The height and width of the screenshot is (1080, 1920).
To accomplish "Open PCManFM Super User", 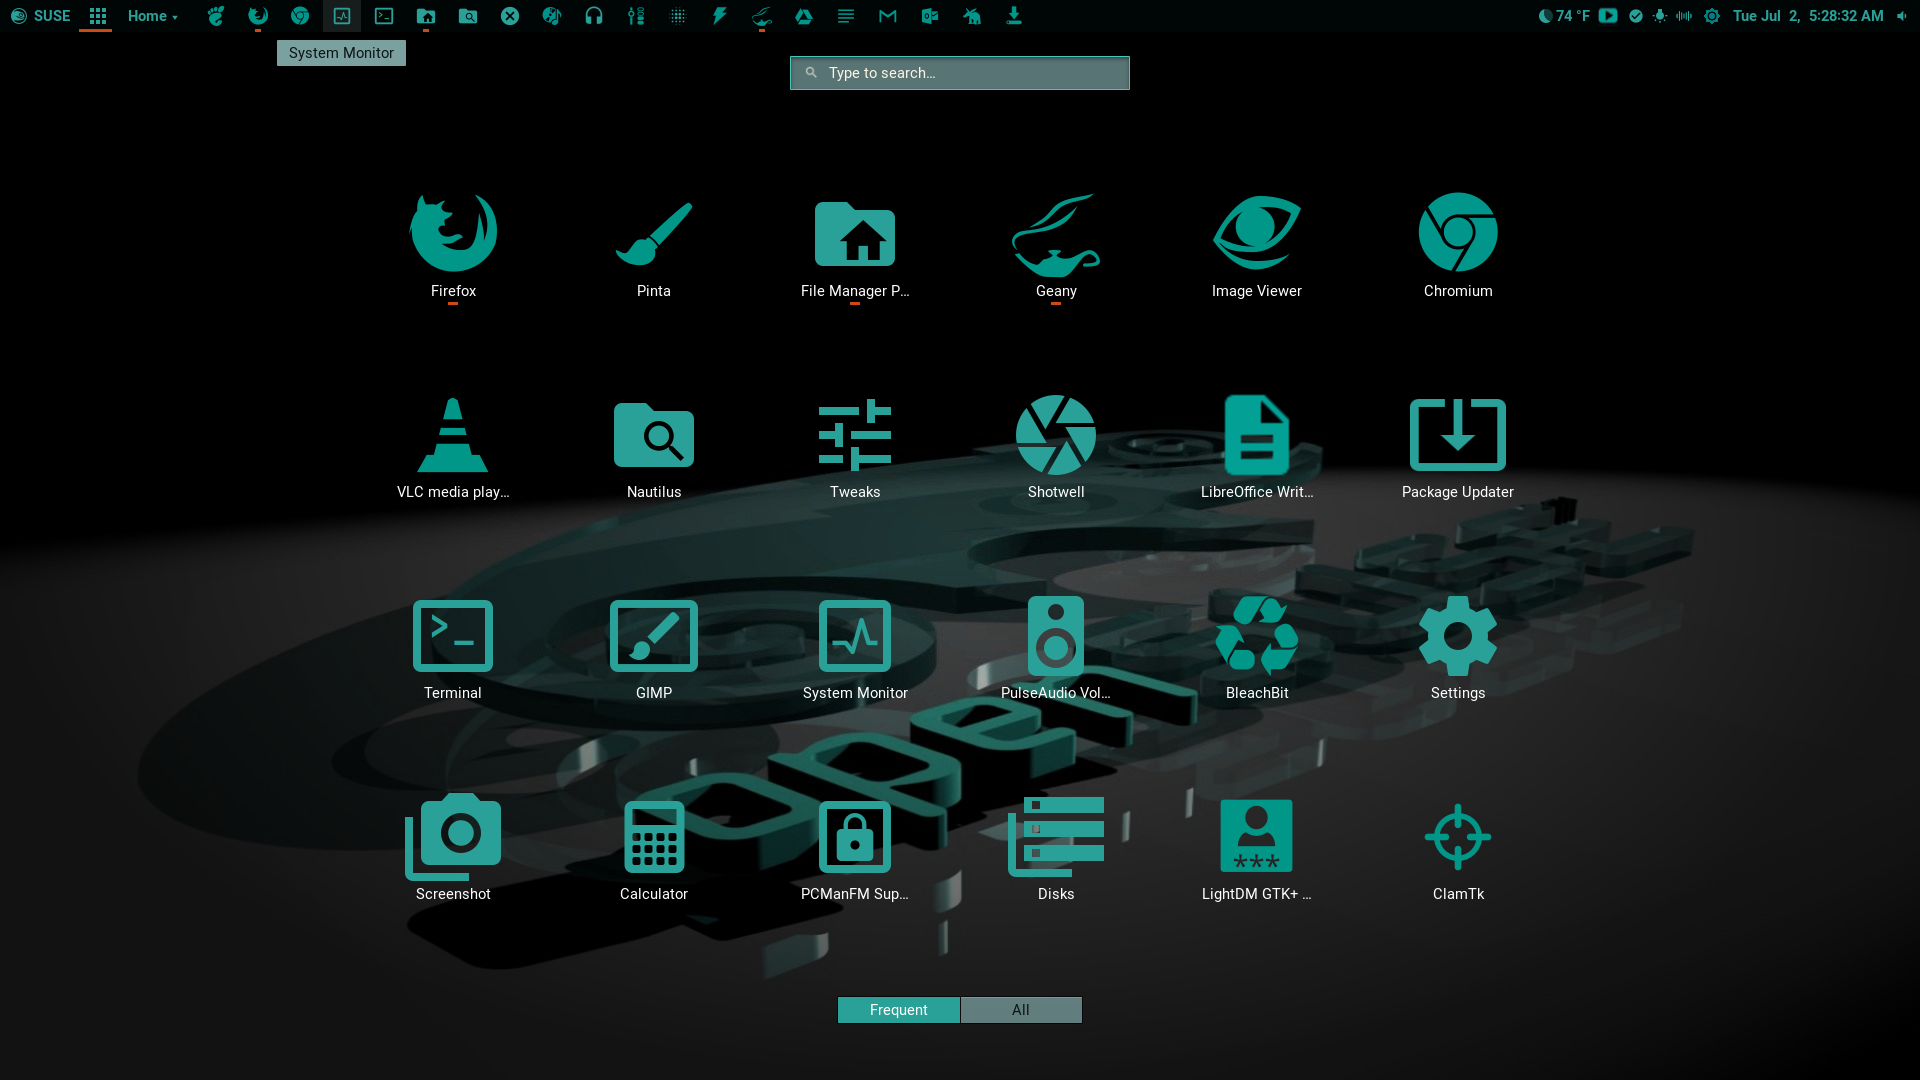I will coord(855,850).
